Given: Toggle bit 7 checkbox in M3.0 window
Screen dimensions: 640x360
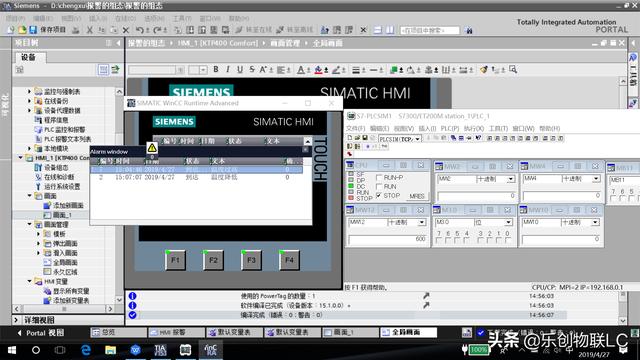Looking at the screenshot, I should 439,240.
